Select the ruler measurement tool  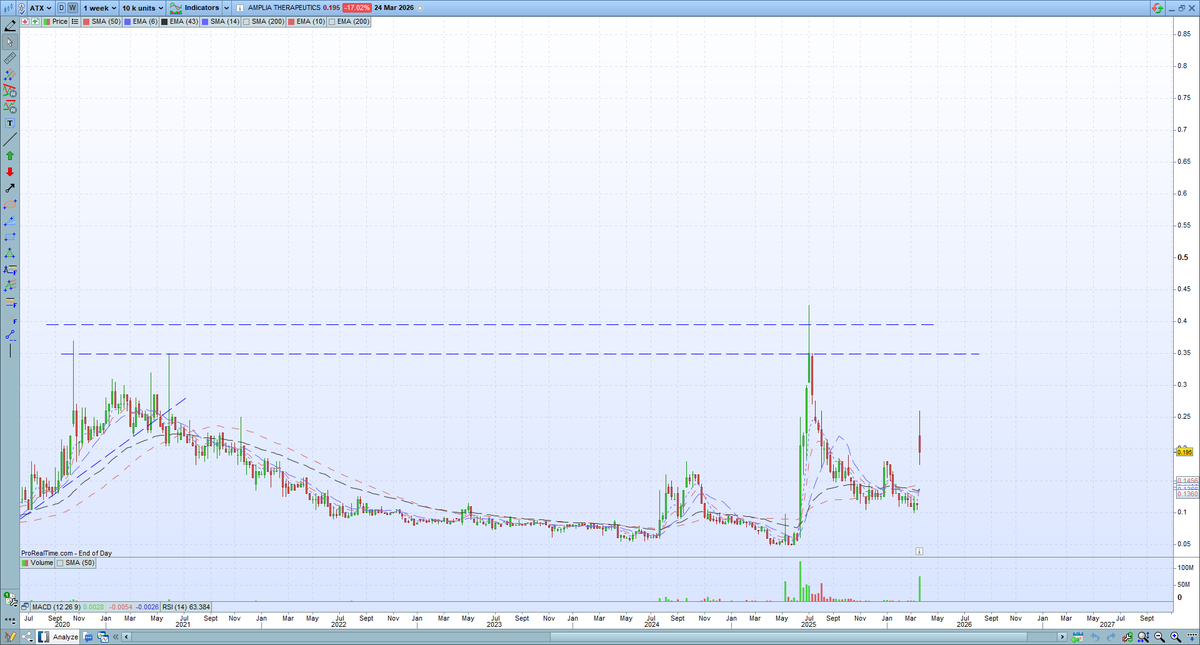[10, 58]
